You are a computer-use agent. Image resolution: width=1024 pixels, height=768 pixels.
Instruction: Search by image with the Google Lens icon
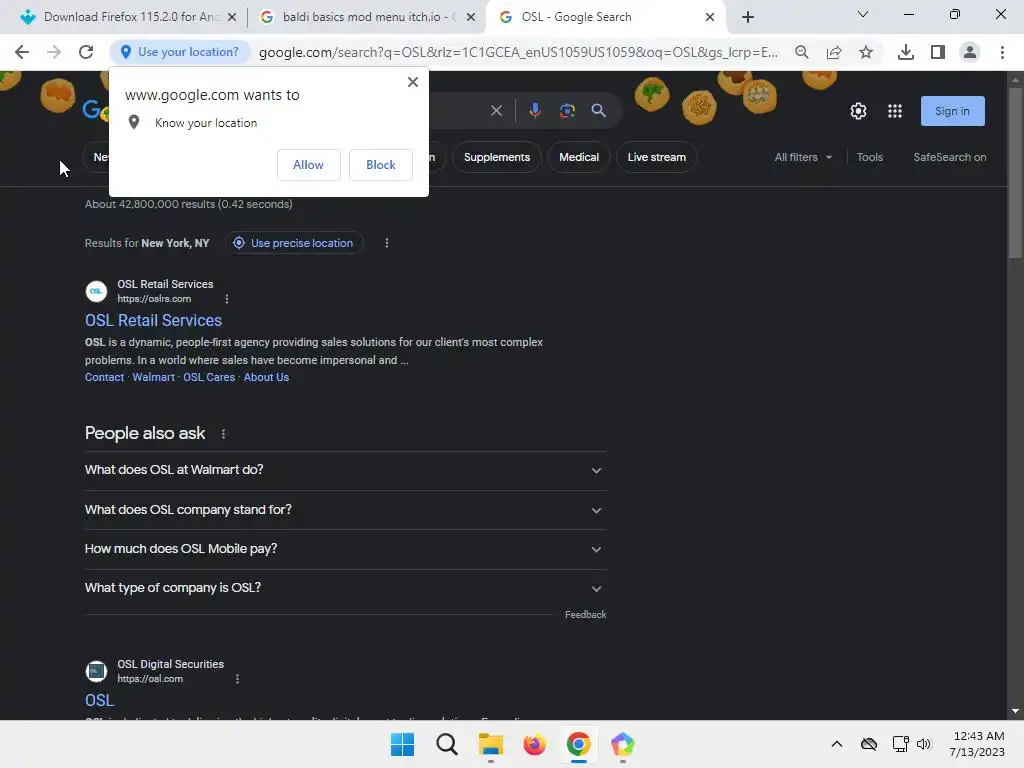[x=567, y=110]
